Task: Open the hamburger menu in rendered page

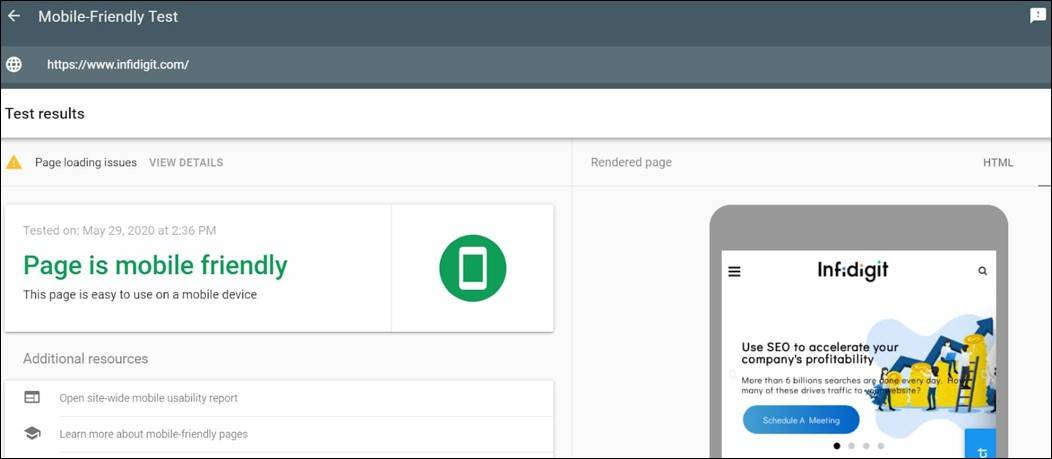Action: [734, 271]
